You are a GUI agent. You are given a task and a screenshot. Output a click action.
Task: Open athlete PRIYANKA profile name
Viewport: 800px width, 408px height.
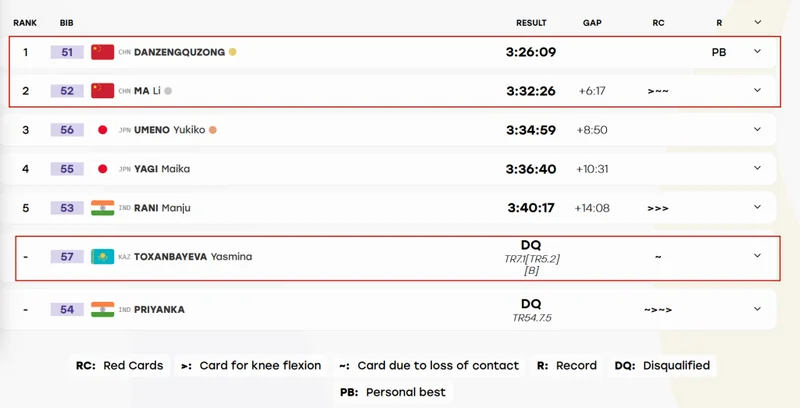coord(159,310)
